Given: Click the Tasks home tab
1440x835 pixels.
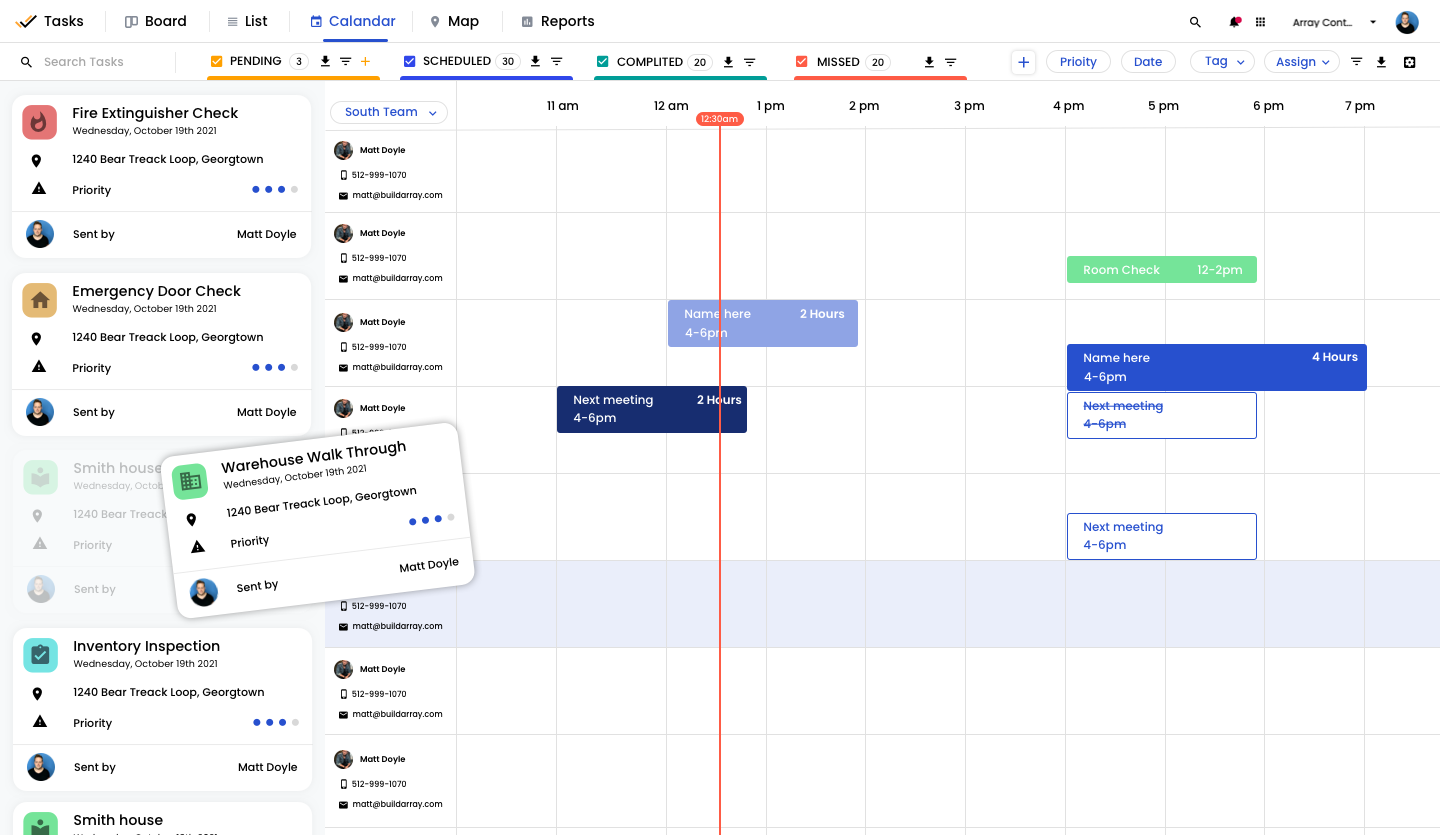Looking at the screenshot, I should click(50, 21).
